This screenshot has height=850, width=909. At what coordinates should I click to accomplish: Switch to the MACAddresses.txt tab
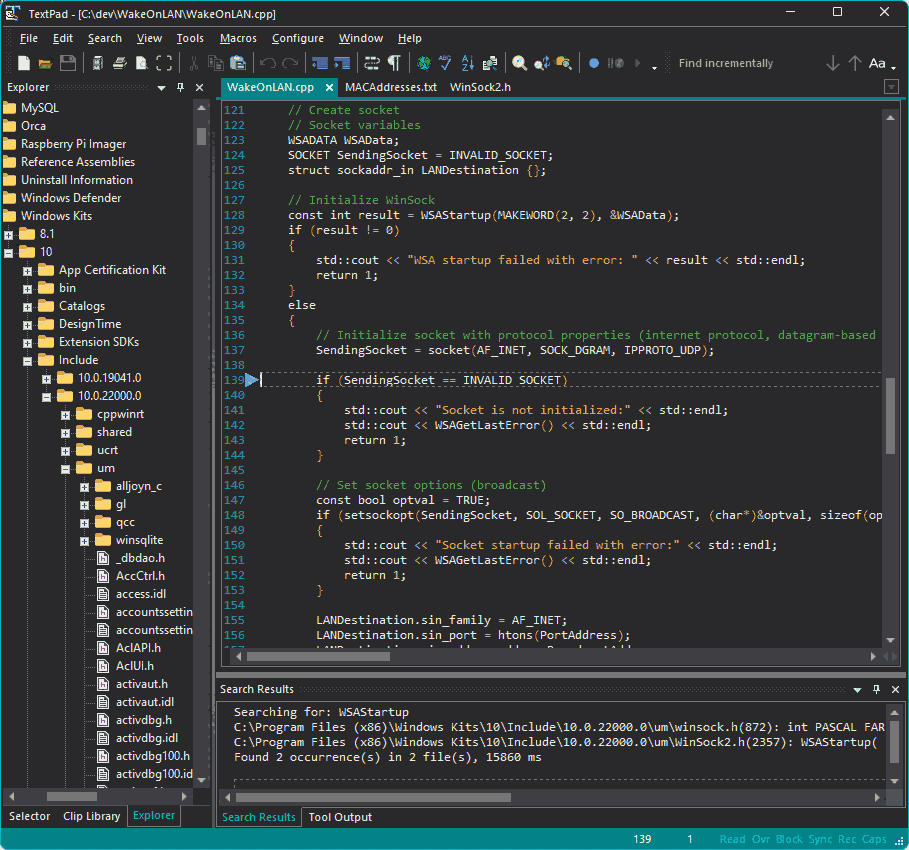click(393, 87)
